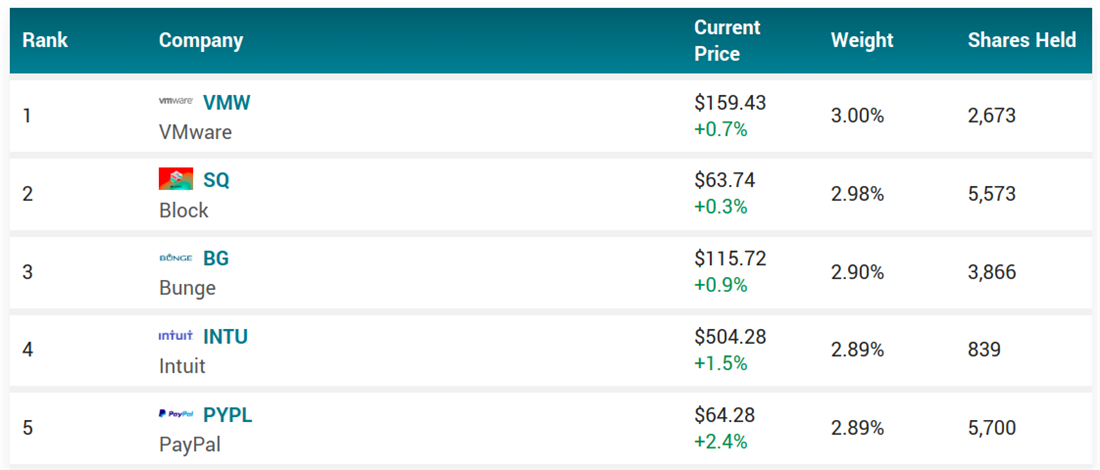The image size is (1100, 470).
Task: Click the Block SQ logo icon
Action: point(176,180)
